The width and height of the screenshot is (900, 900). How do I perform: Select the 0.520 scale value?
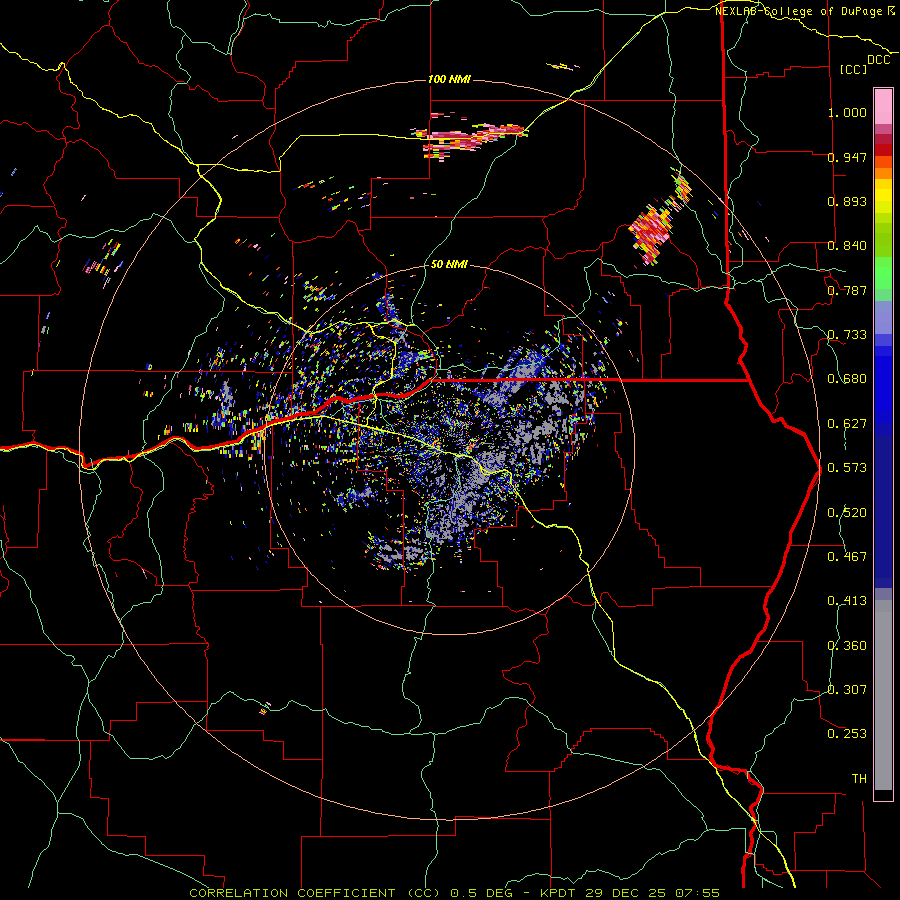click(847, 513)
